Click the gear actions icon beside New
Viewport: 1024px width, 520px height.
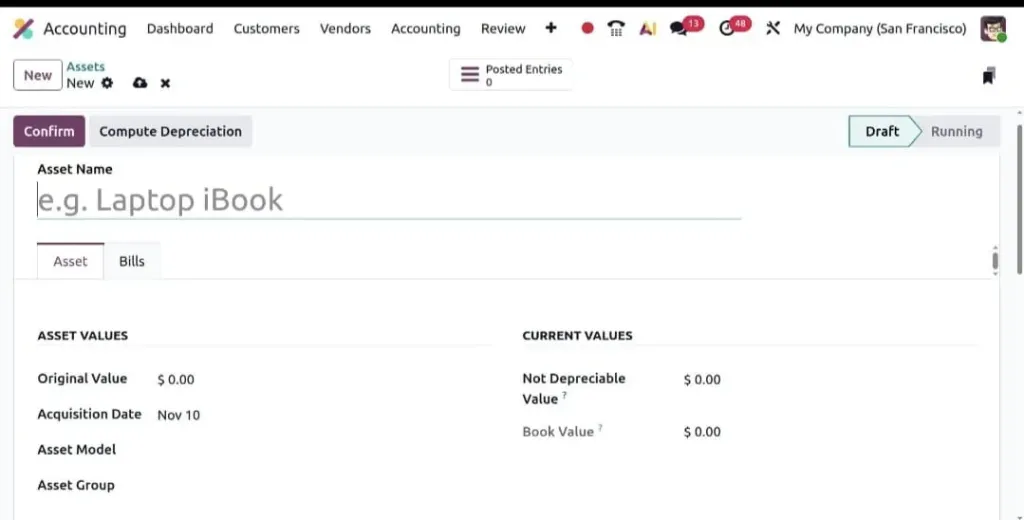point(107,83)
